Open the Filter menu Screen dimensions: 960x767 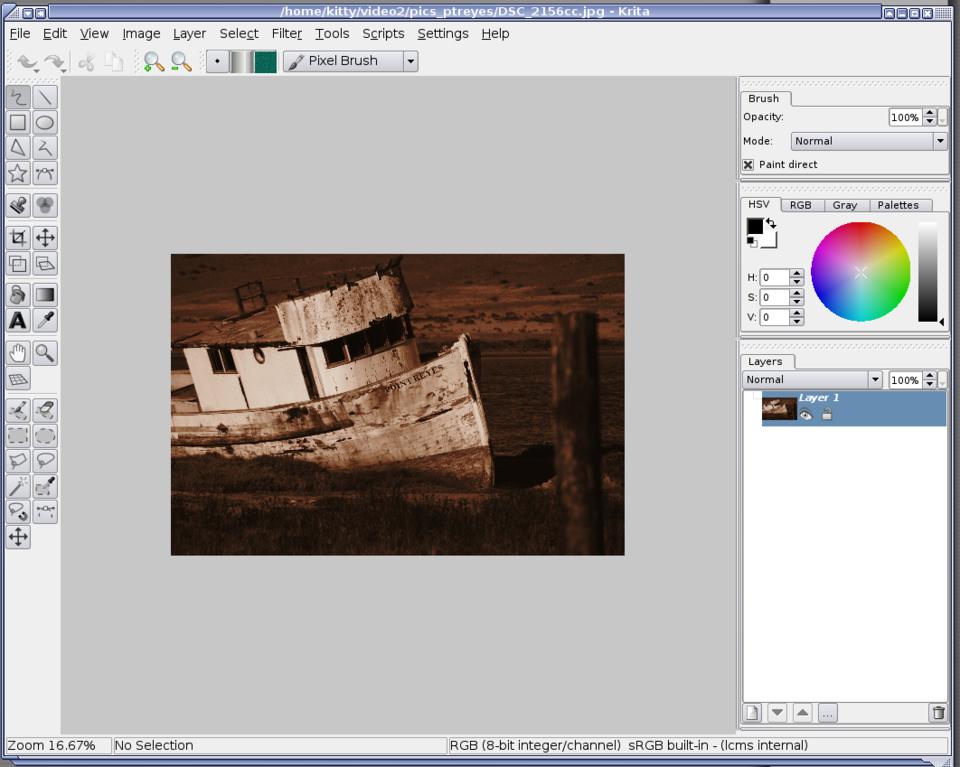tap(286, 33)
